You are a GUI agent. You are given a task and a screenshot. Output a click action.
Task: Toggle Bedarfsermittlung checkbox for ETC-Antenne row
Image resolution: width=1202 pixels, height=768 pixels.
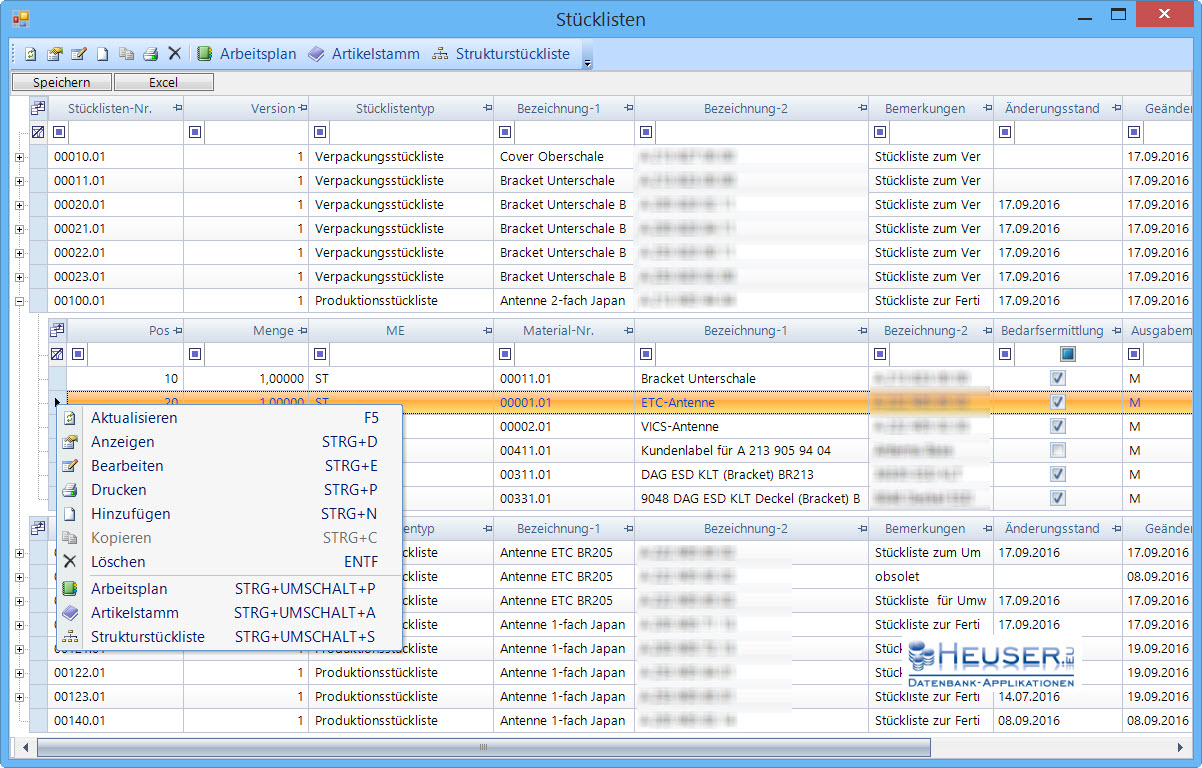(x=1058, y=402)
